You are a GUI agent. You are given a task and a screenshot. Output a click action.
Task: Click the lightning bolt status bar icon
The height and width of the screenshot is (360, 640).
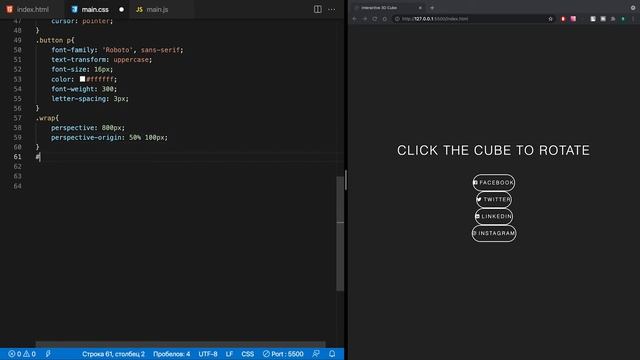point(48,354)
